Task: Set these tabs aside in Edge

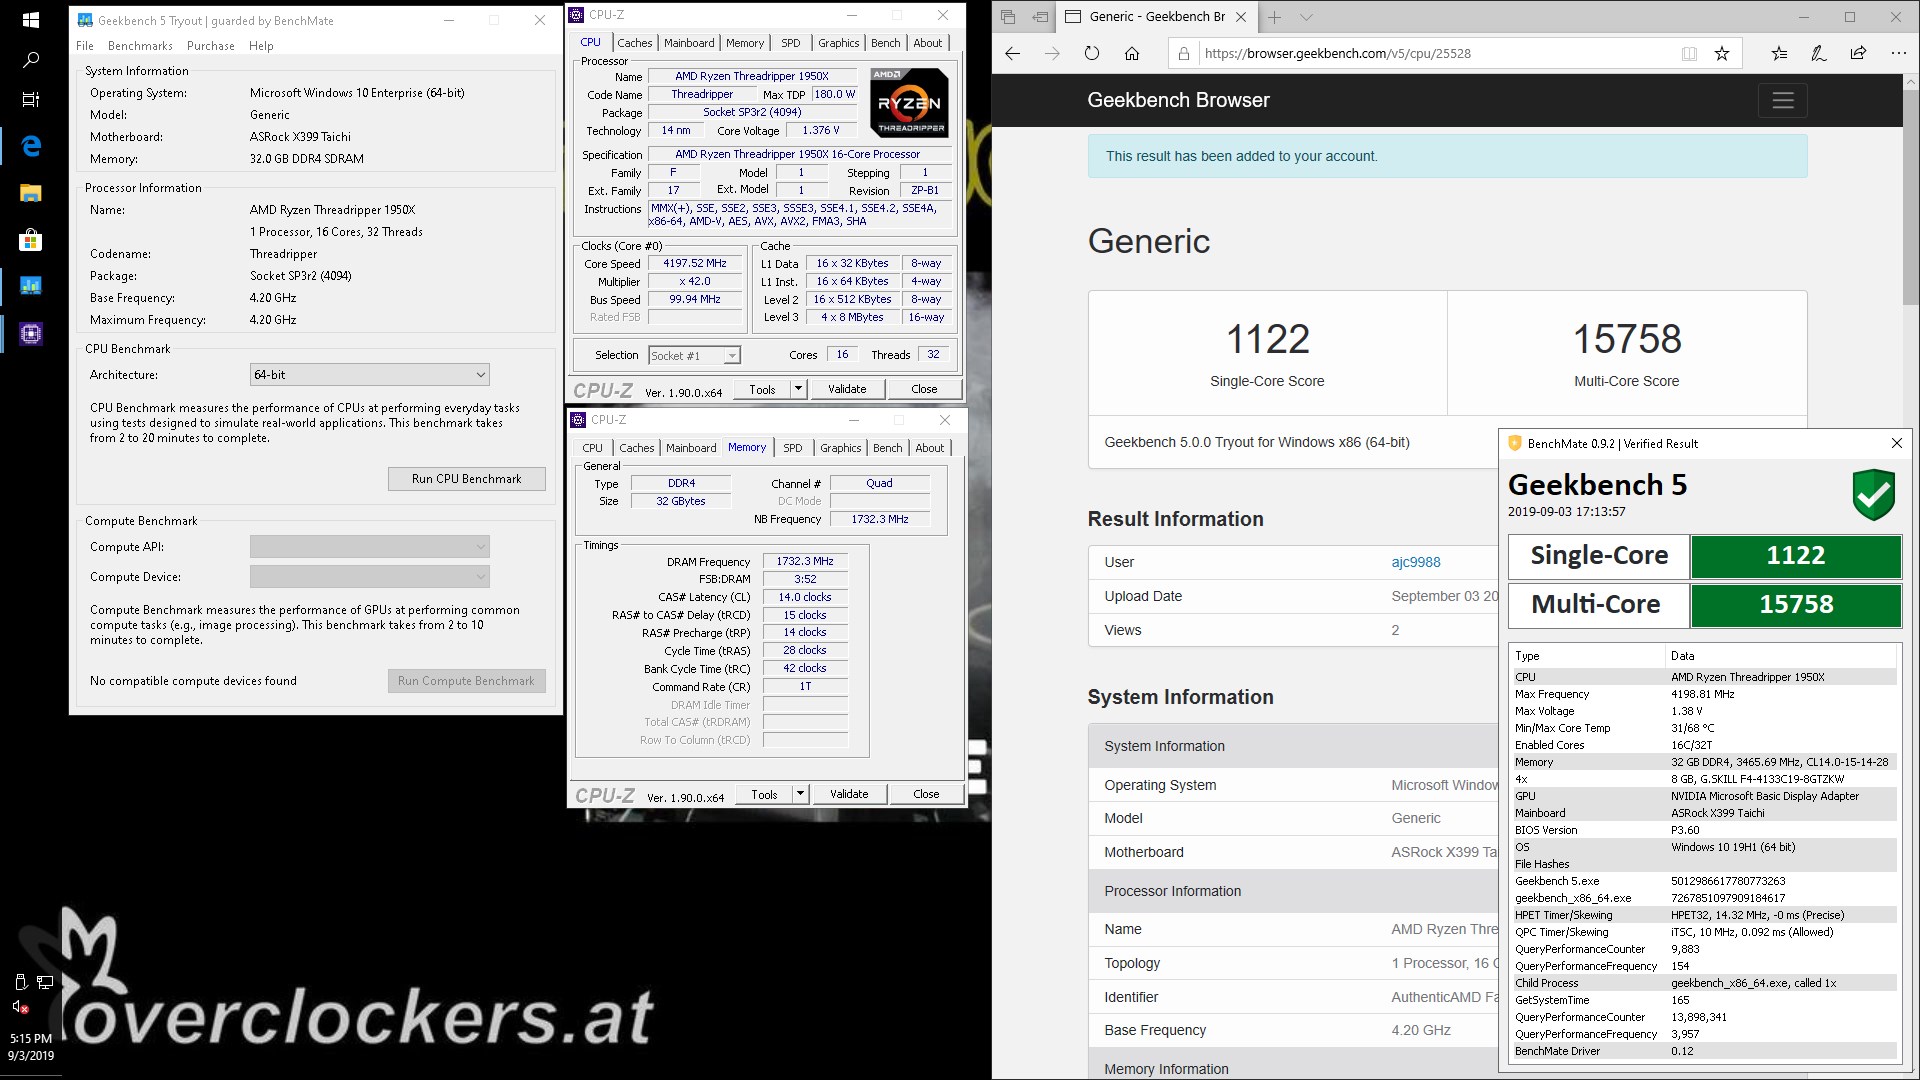Action: [x=1040, y=17]
